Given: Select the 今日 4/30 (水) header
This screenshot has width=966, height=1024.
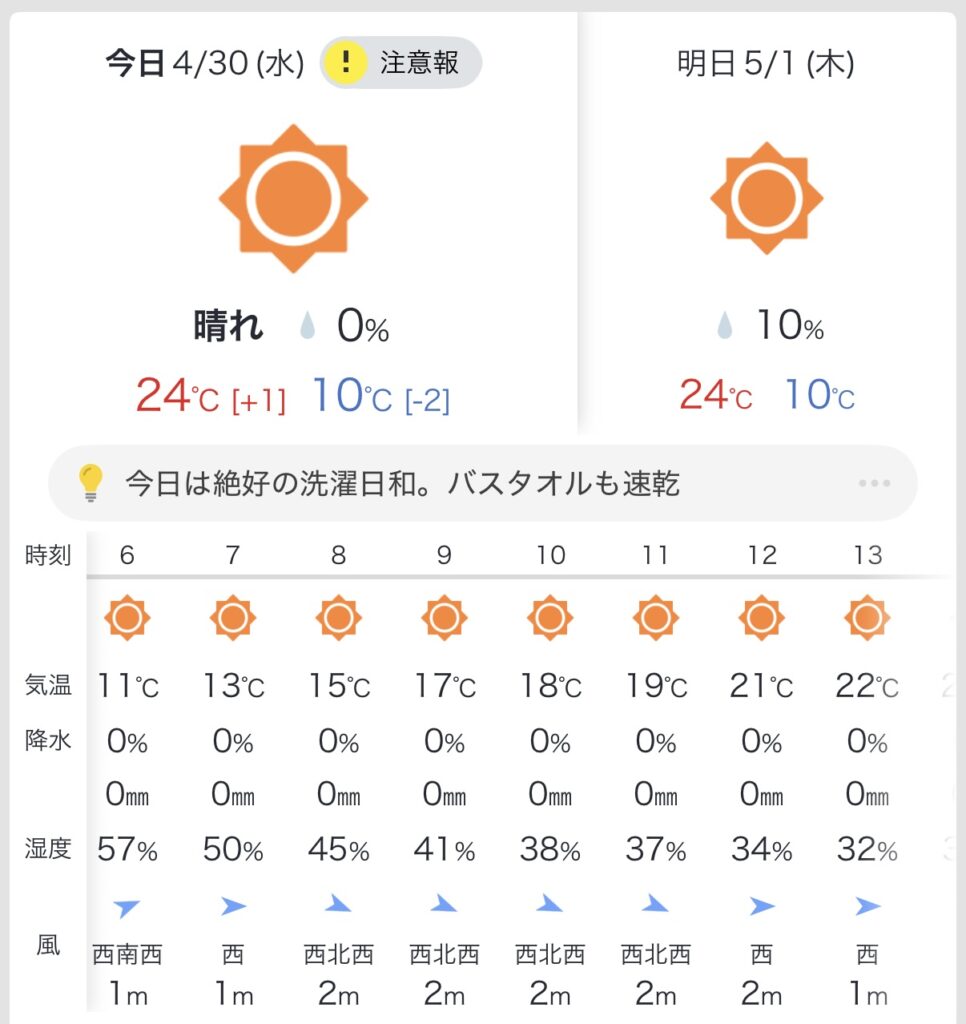Looking at the screenshot, I should 205,64.
